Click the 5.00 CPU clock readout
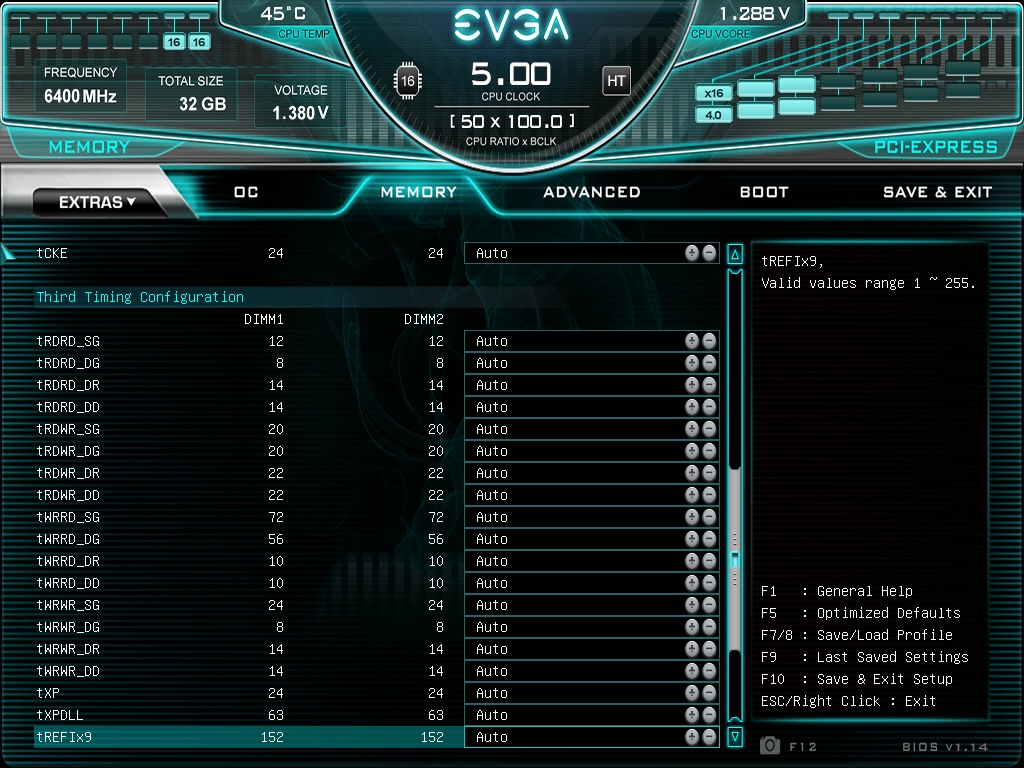The width and height of the screenshot is (1024, 768). point(511,74)
